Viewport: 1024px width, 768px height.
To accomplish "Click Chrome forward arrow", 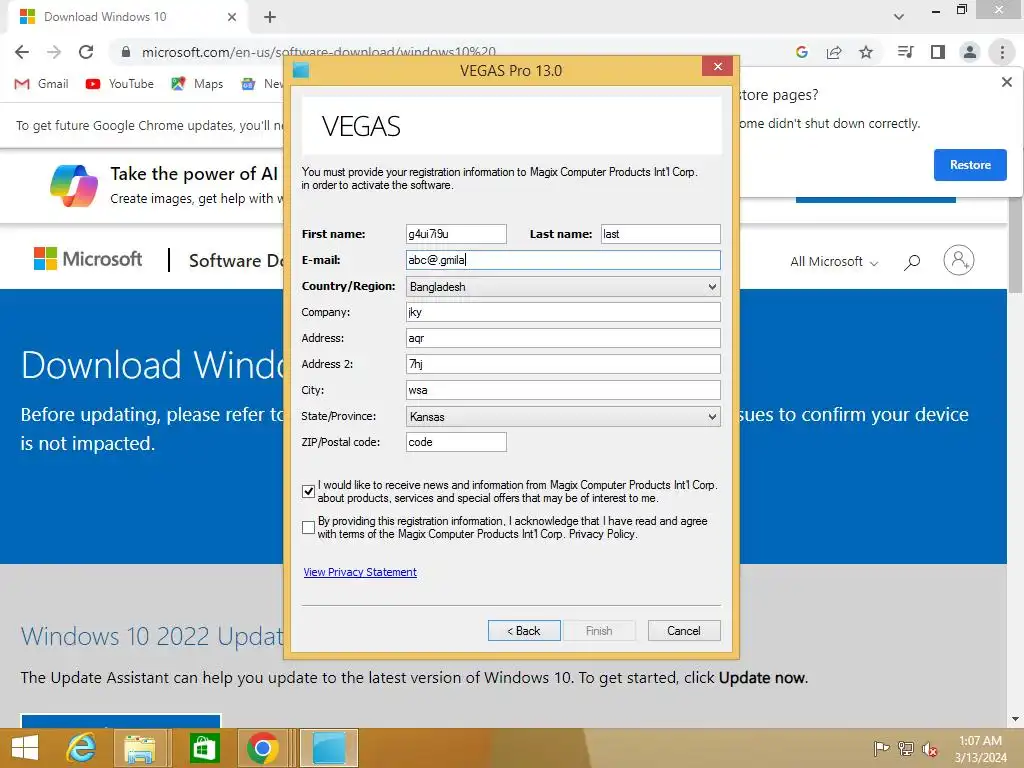I will [x=54, y=52].
